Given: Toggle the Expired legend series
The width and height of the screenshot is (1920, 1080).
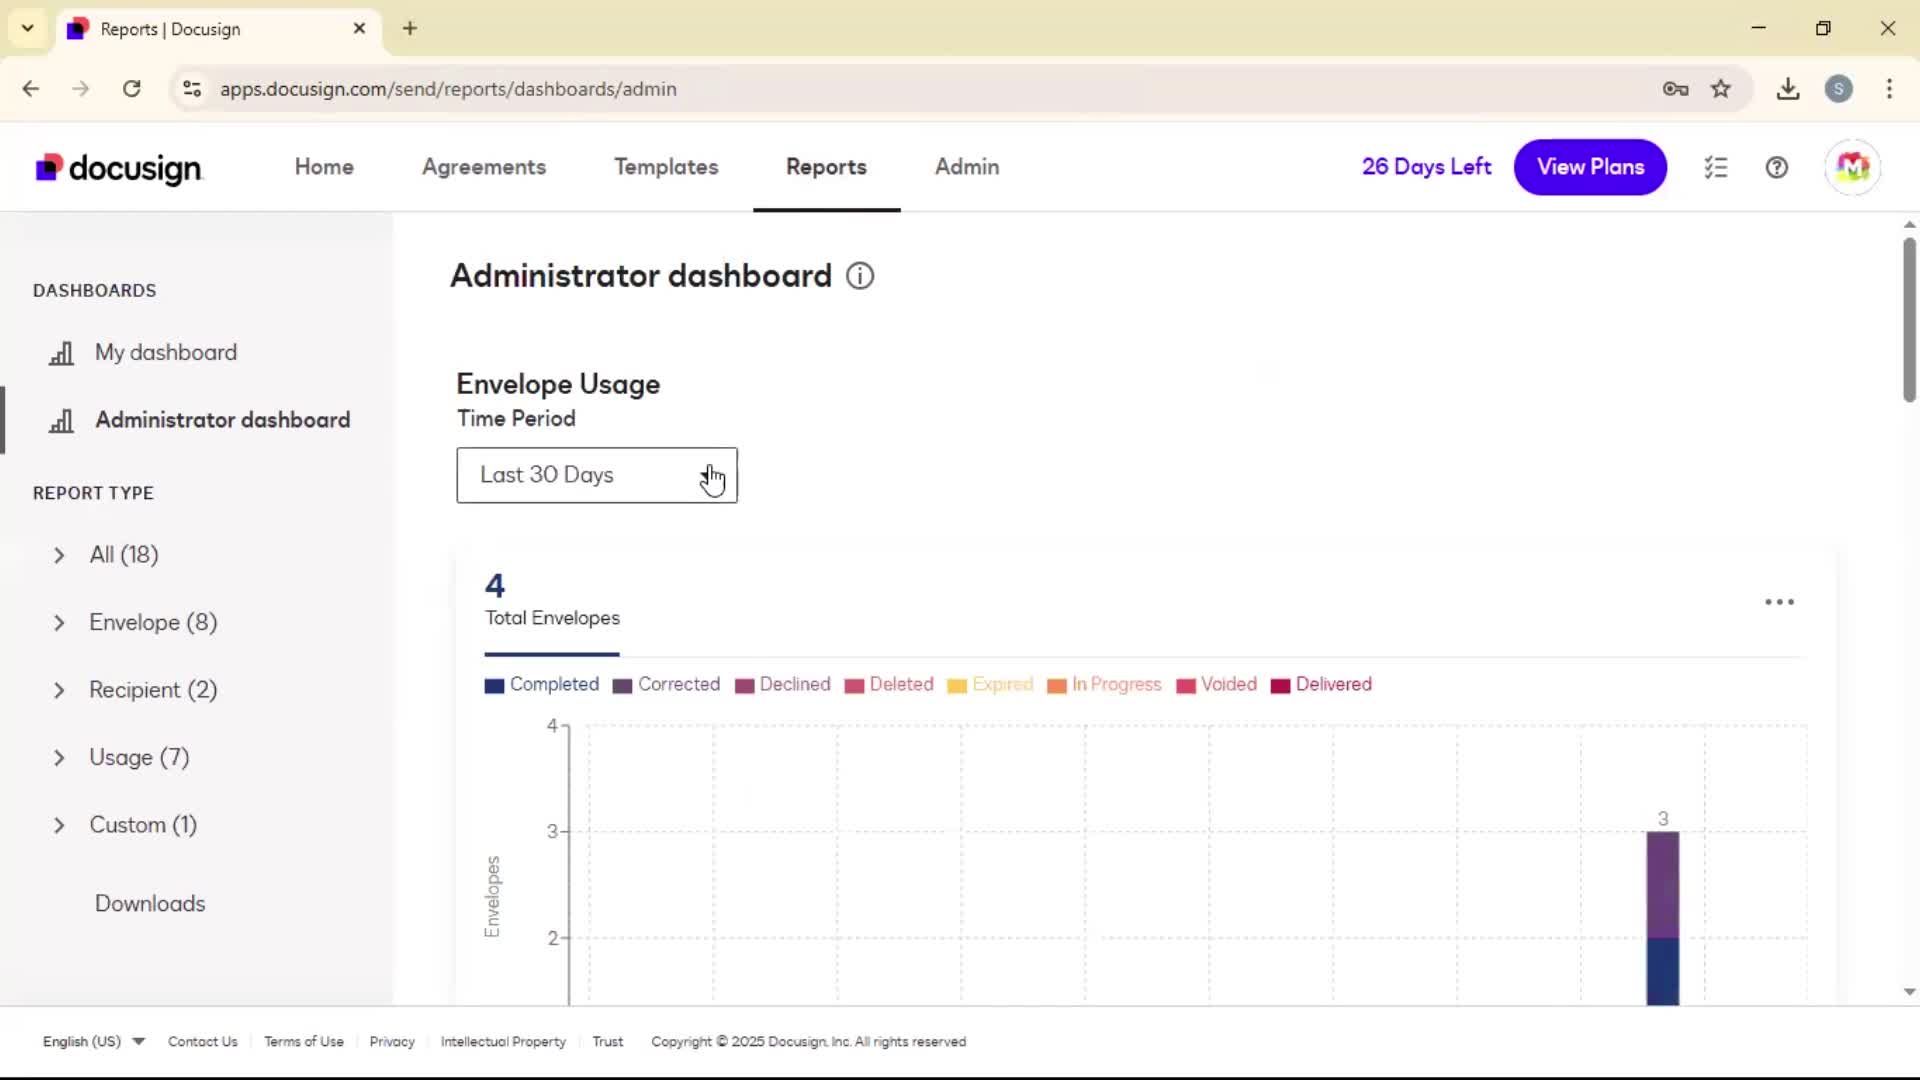Looking at the screenshot, I should coord(990,685).
